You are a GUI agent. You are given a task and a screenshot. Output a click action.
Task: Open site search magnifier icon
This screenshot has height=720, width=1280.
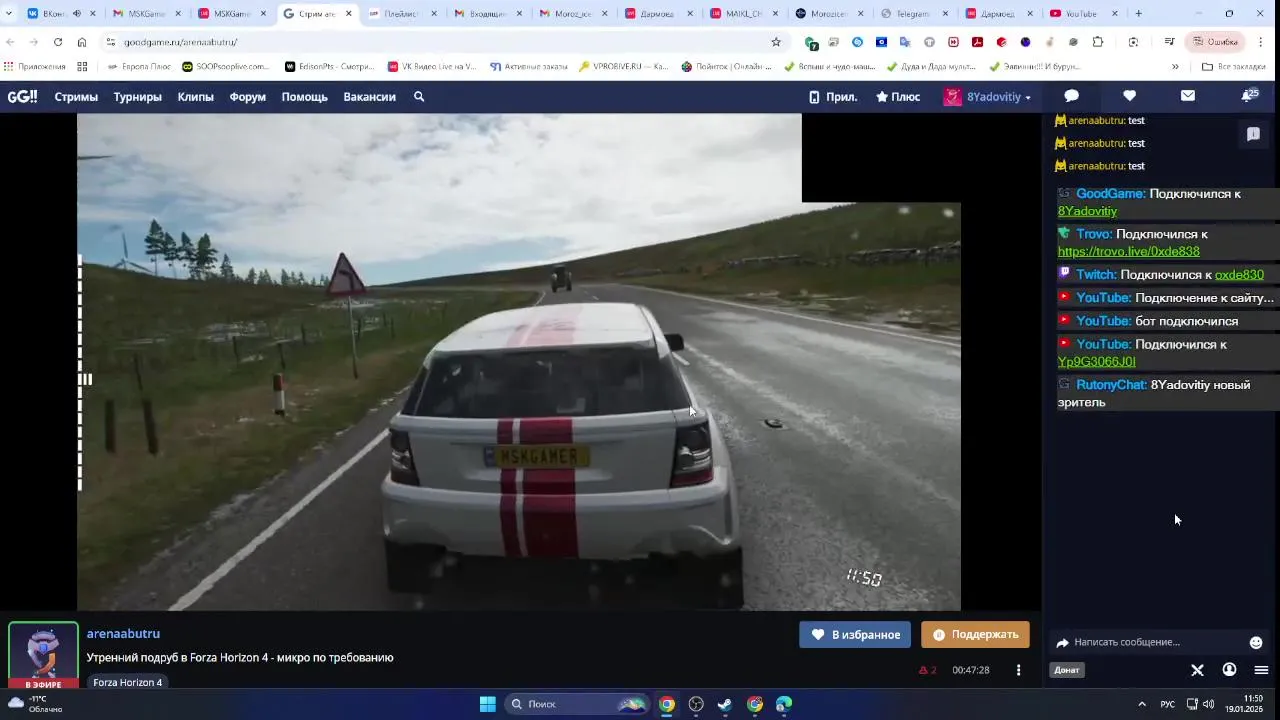pyautogui.click(x=419, y=97)
